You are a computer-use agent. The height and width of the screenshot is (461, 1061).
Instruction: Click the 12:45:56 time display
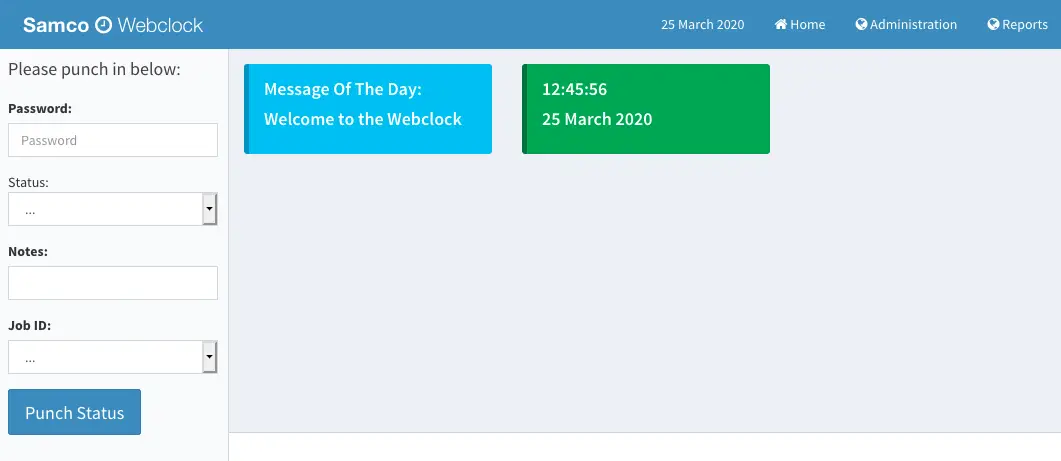pos(575,89)
